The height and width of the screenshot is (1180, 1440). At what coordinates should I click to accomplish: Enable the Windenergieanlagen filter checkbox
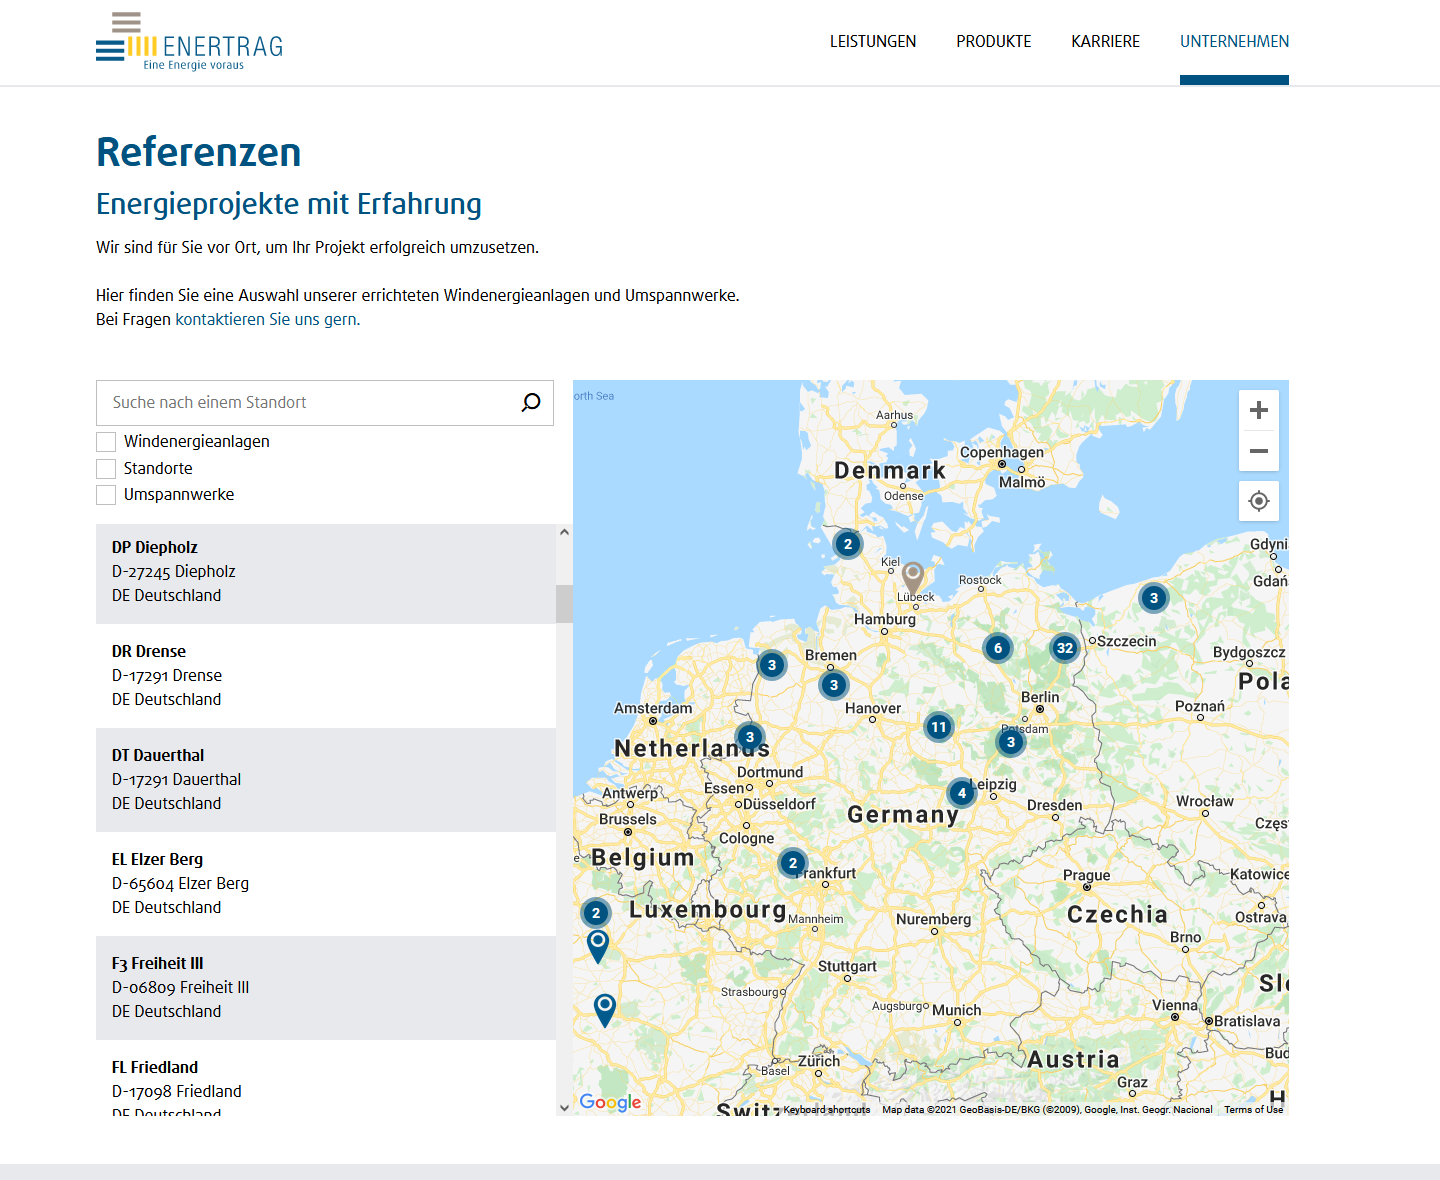(x=106, y=442)
